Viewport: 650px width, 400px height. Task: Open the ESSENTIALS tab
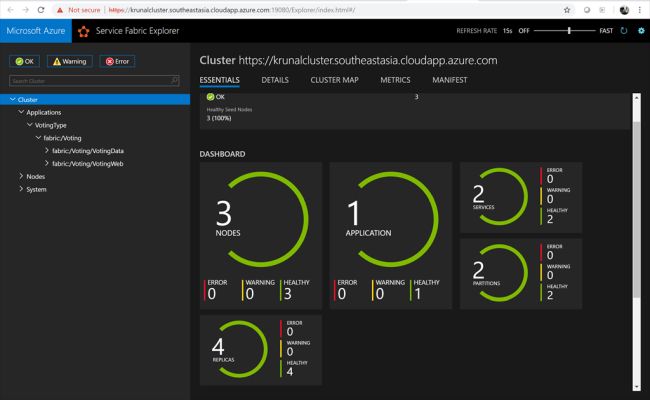click(x=219, y=80)
